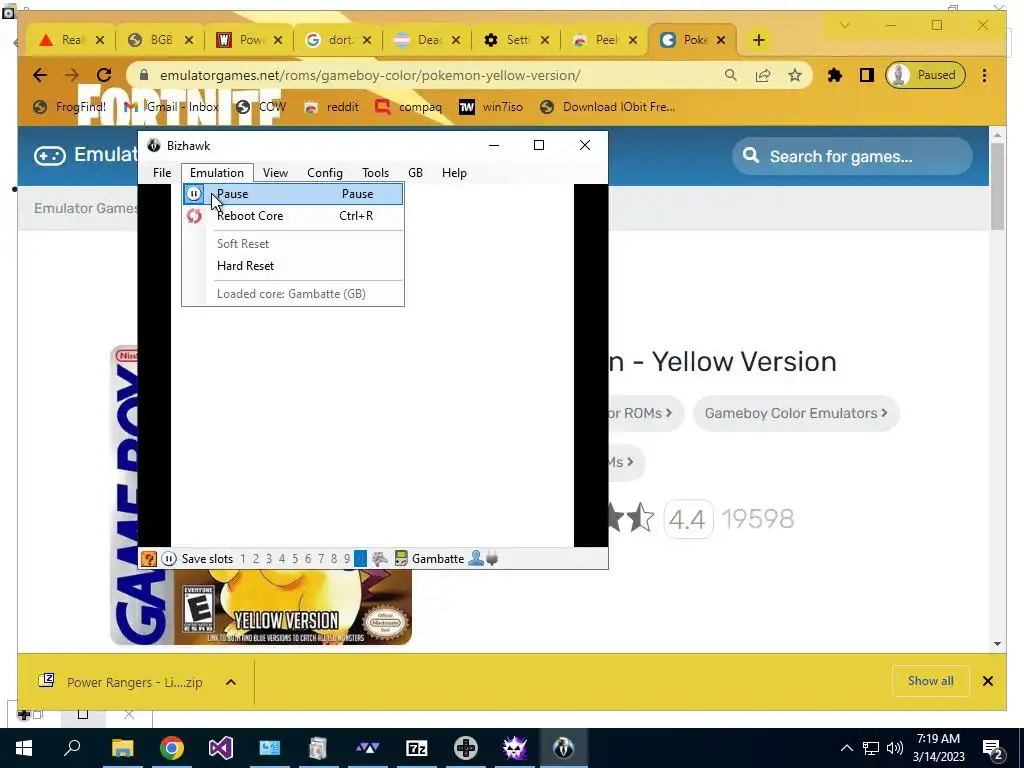Select save slot 8 in status bar
Image resolution: width=1024 pixels, height=768 pixels.
[334, 559]
